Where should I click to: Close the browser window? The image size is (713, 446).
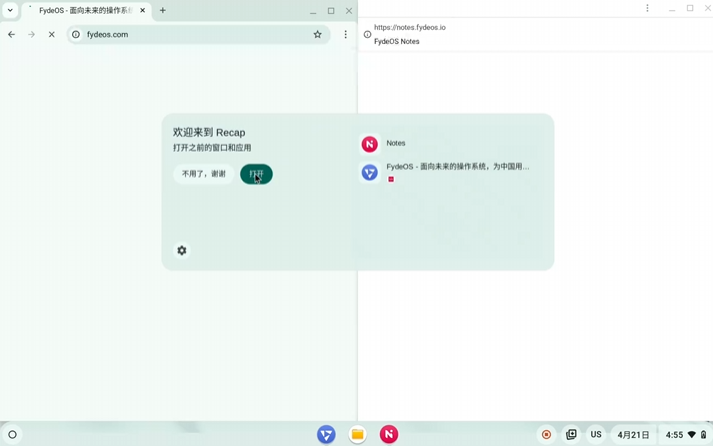click(x=349, y=11)
